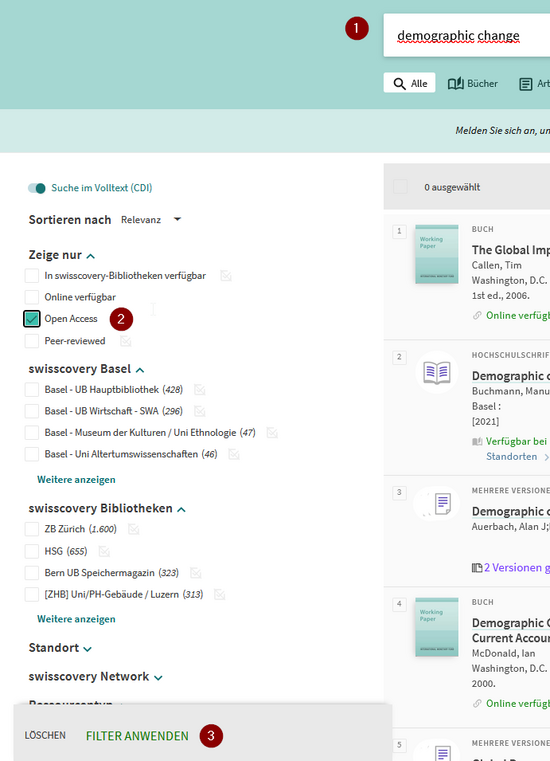Check [ZHB] Uni/PH-Gebäude / Luzern
Viewport: 550px width, 761px height.
pyautogui.click(x=32, y=595)
